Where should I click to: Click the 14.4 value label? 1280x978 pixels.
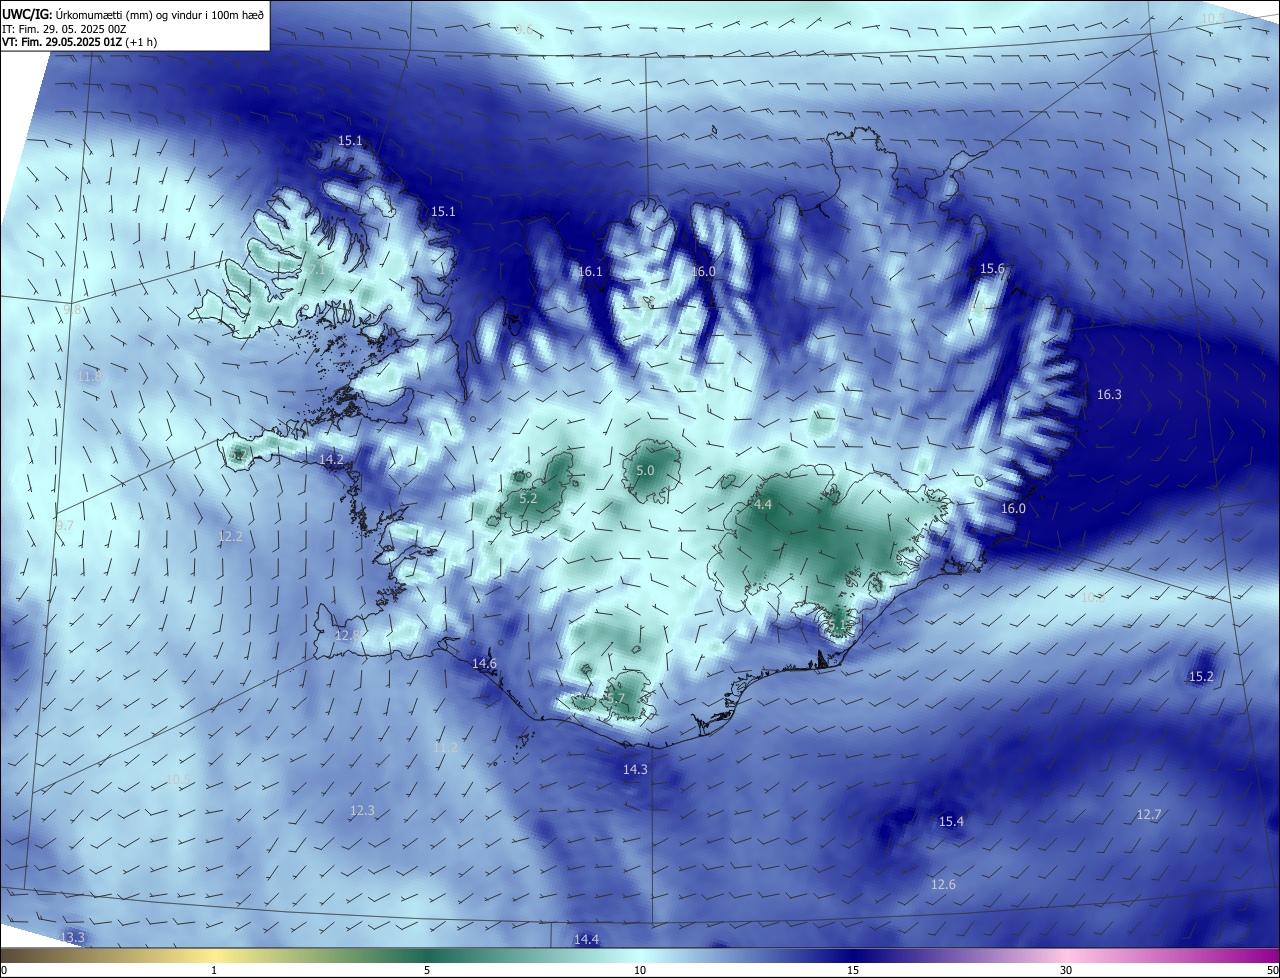tap(586, 940)
